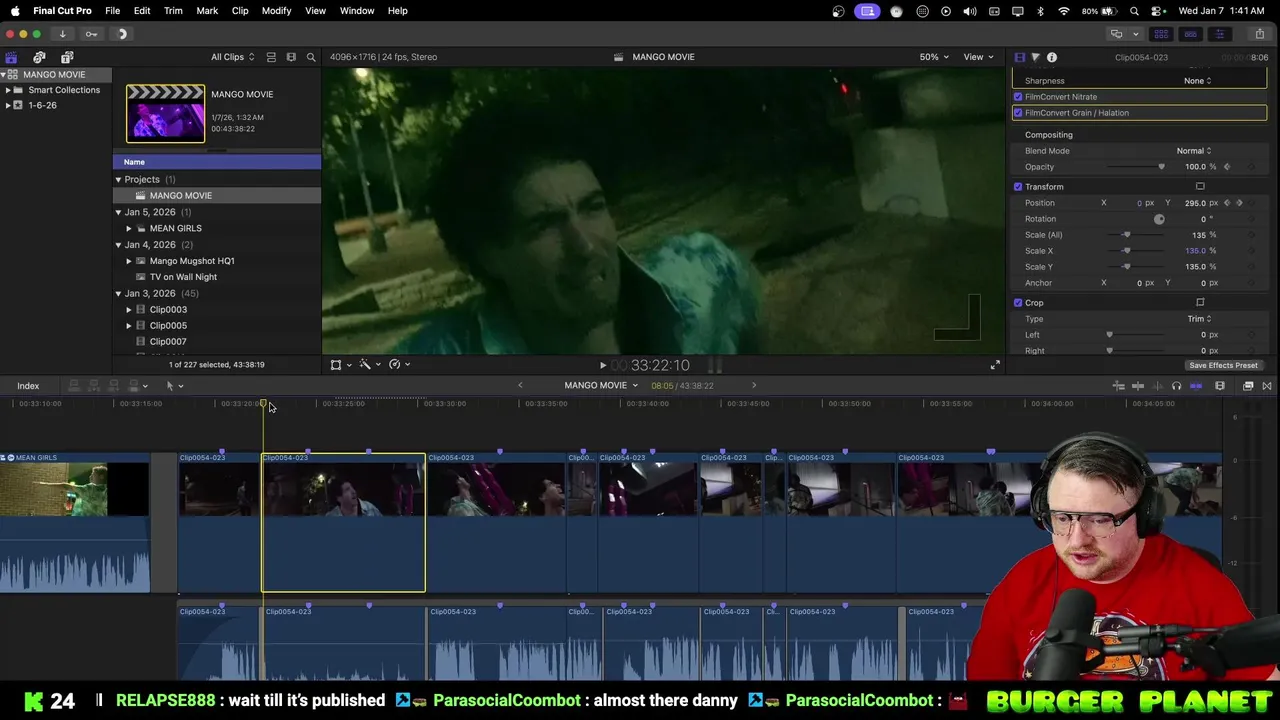This screenshot has height=720, width=1280.
Task: Toggle snapping icon in timeline
Action: 1196,386
